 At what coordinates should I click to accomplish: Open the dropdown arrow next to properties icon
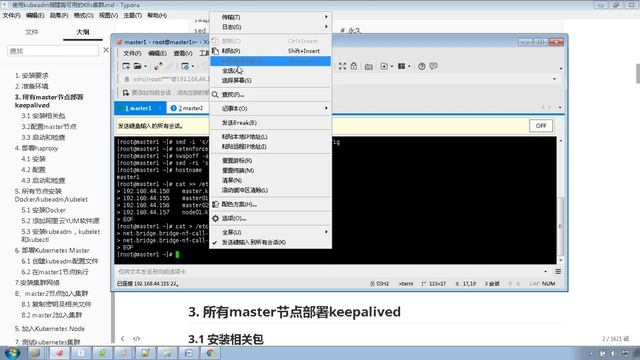(193, 67)
